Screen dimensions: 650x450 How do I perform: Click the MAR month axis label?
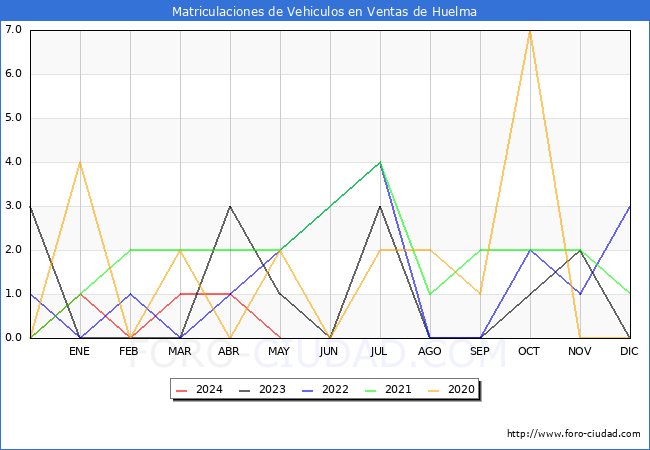click(x=179, y=351)
